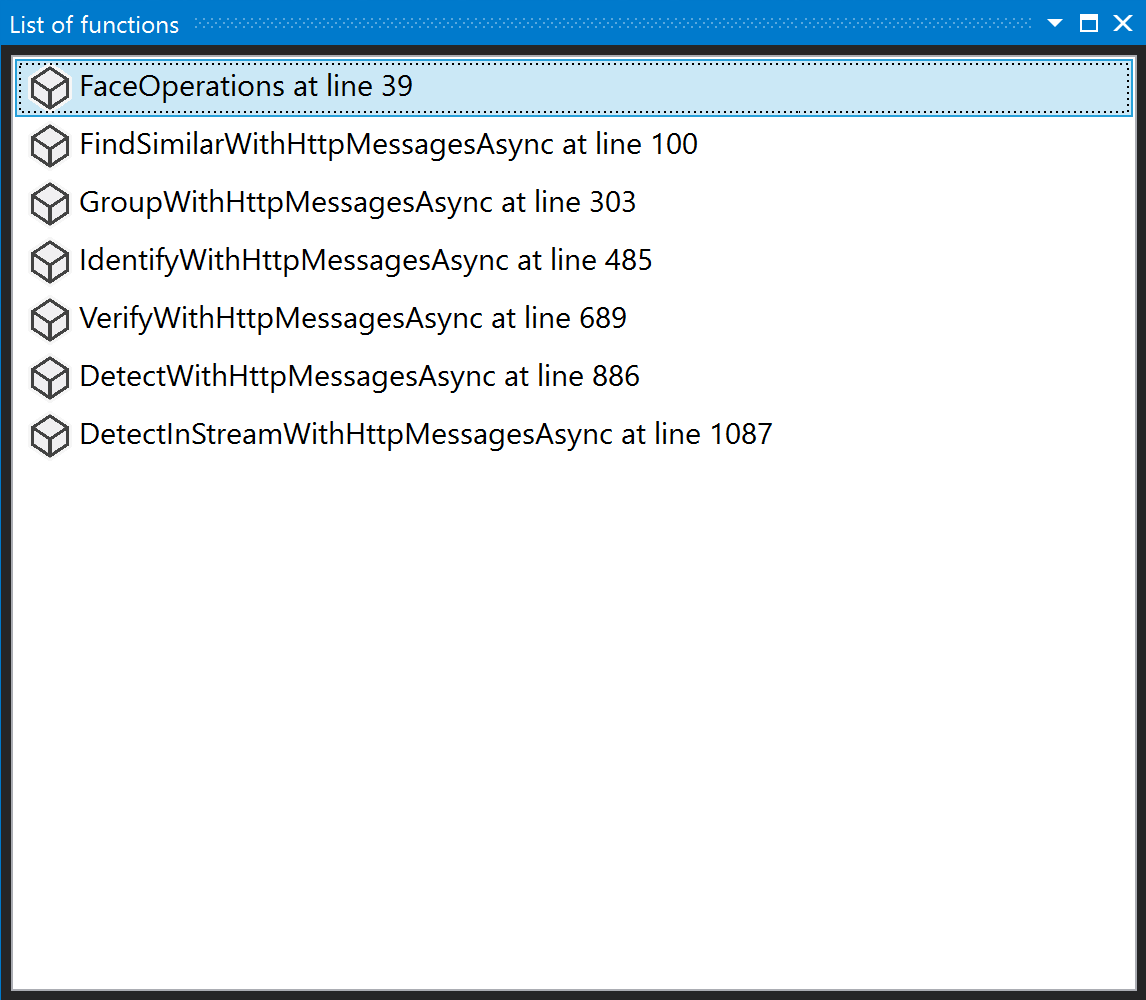Click the method icon beside IdentifyWithHttpMessagesAsync
Image resolution: width=1146 pixels, height=1000 pixels.
[49, 262]
